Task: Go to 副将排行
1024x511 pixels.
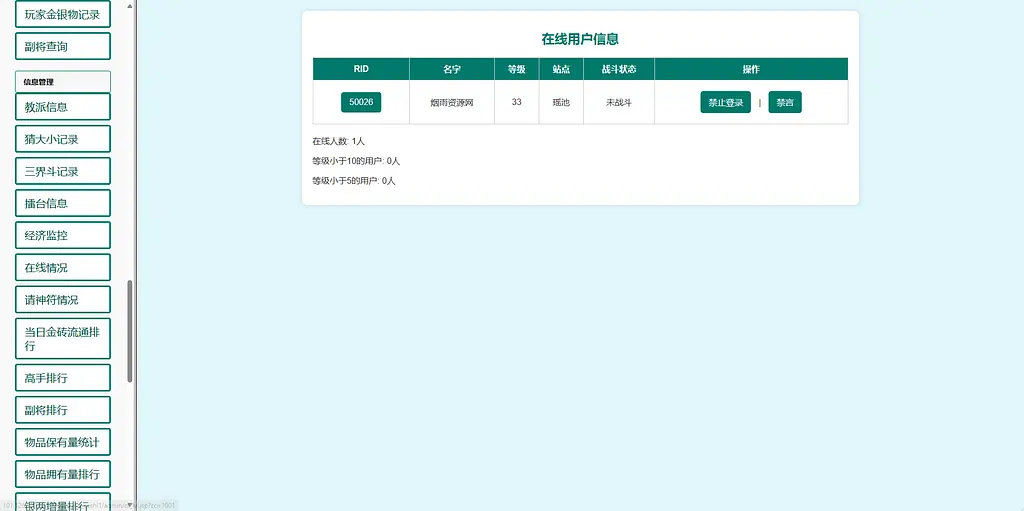Action: click(63, 410)
